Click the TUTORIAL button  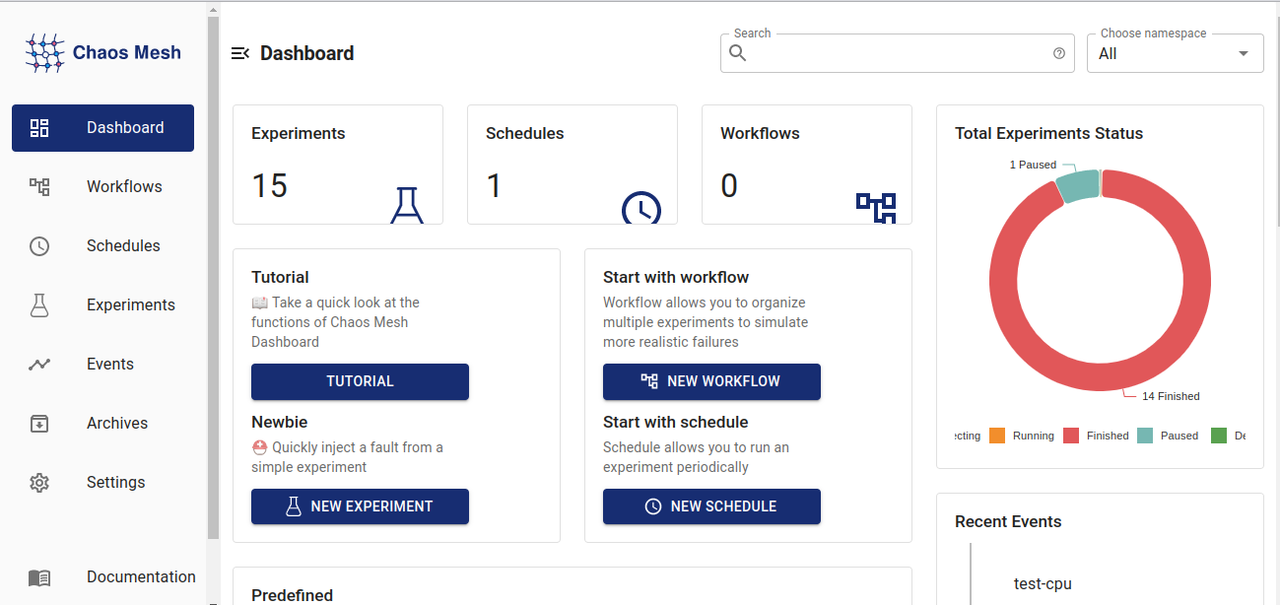coord(360,382)
